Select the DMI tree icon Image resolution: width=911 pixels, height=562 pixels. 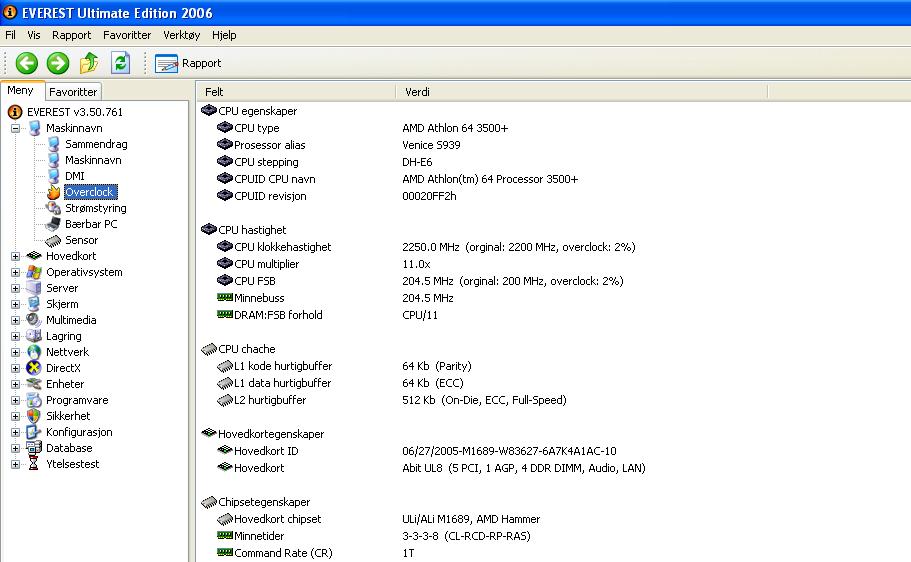coord(53,176)
